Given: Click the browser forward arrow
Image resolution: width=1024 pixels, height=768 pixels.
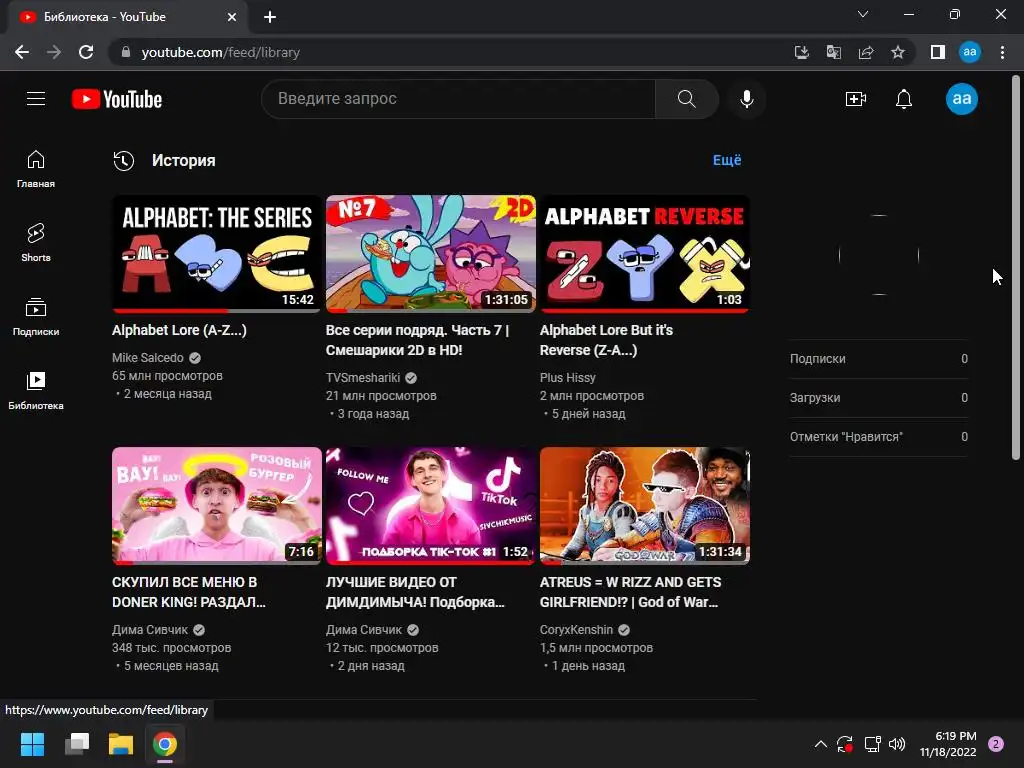Looking at the screenshot, I should (x=54, y=52).
